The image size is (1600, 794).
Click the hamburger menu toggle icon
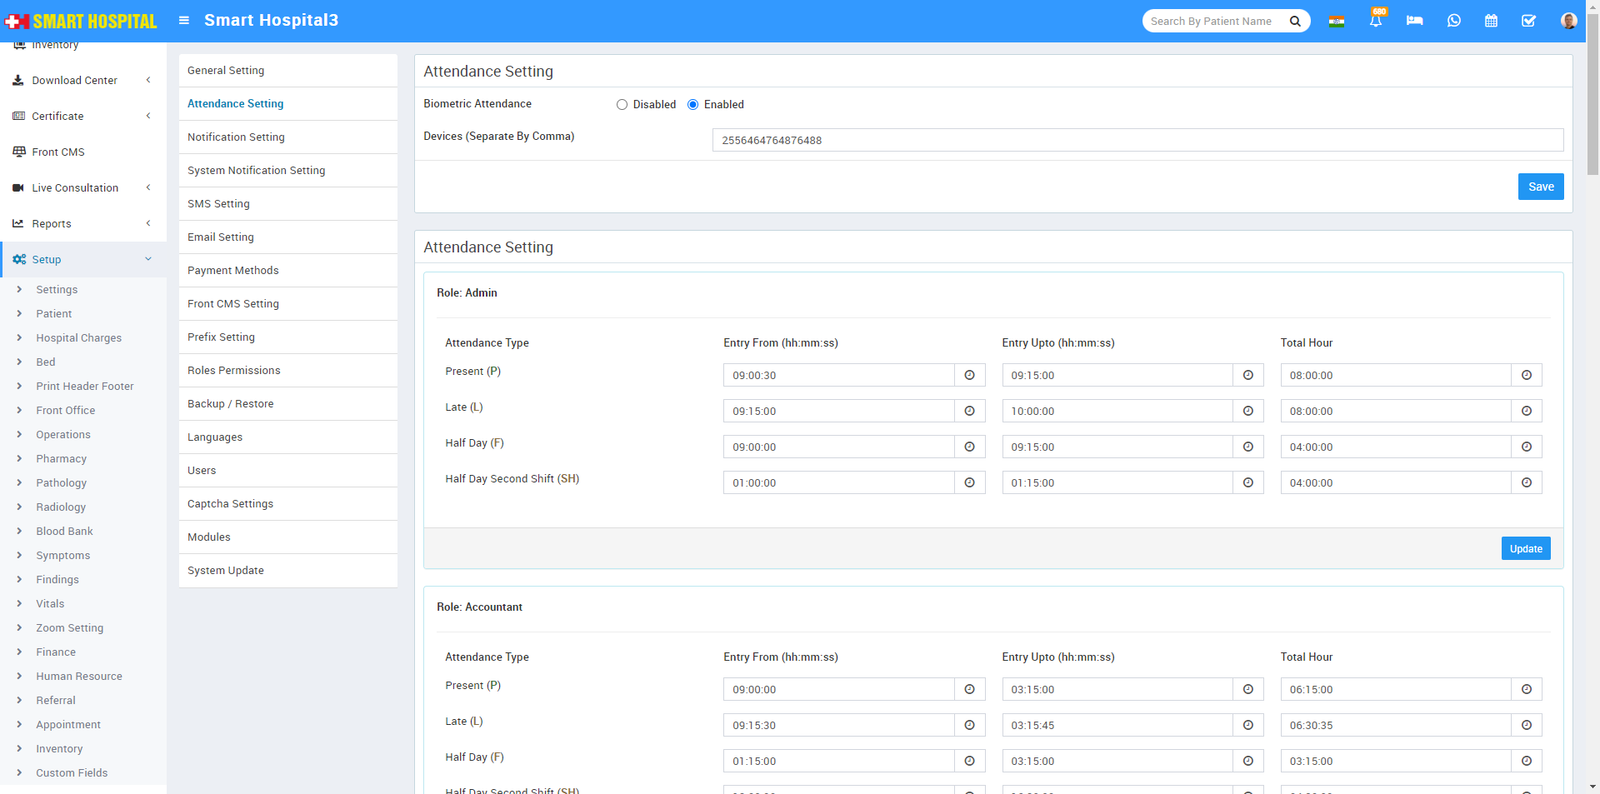[184, 21]
